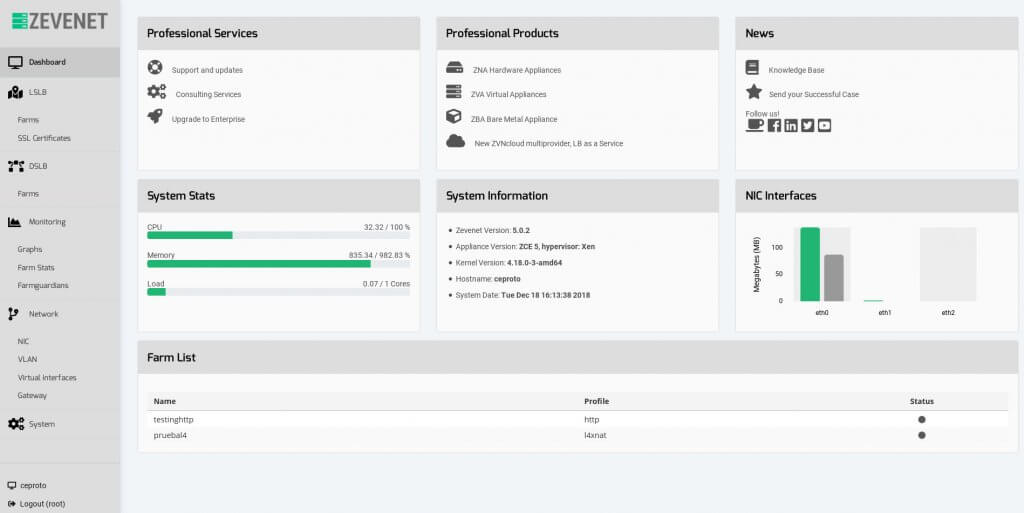Click the rocket Upgrade to Enterprise icon
1024x513 pixels.
[155, 117]
